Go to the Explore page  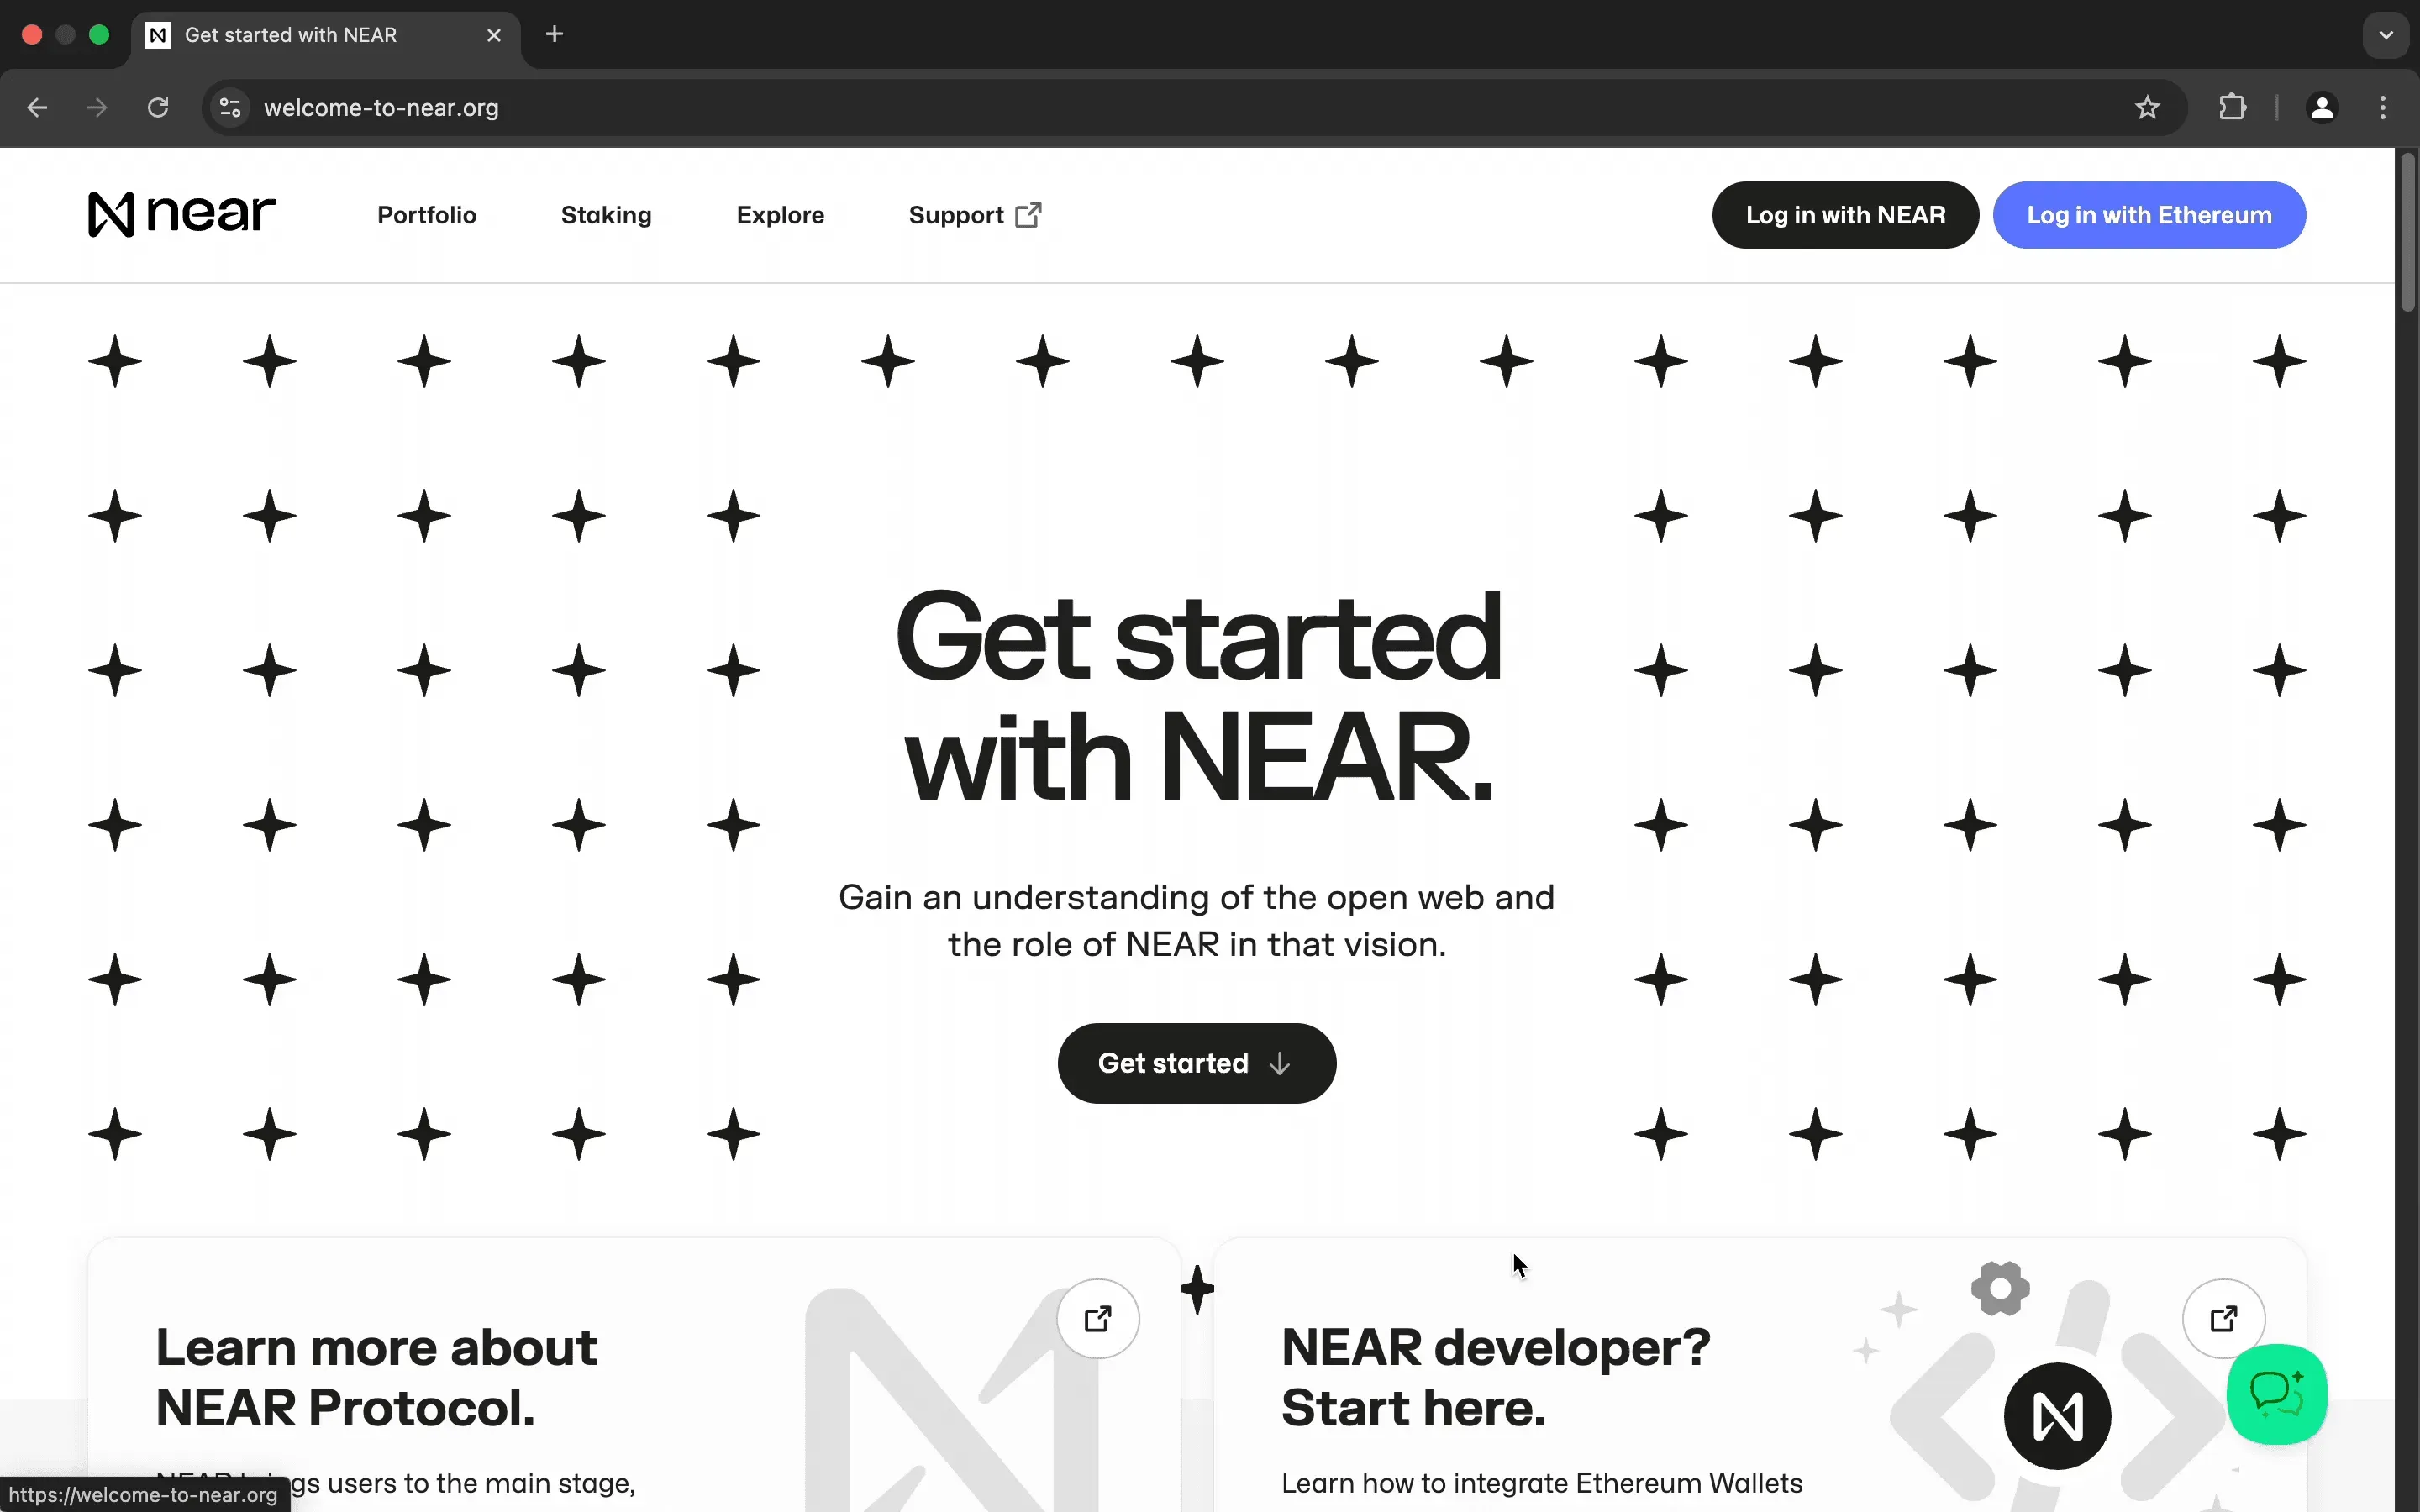pos(780,215)
